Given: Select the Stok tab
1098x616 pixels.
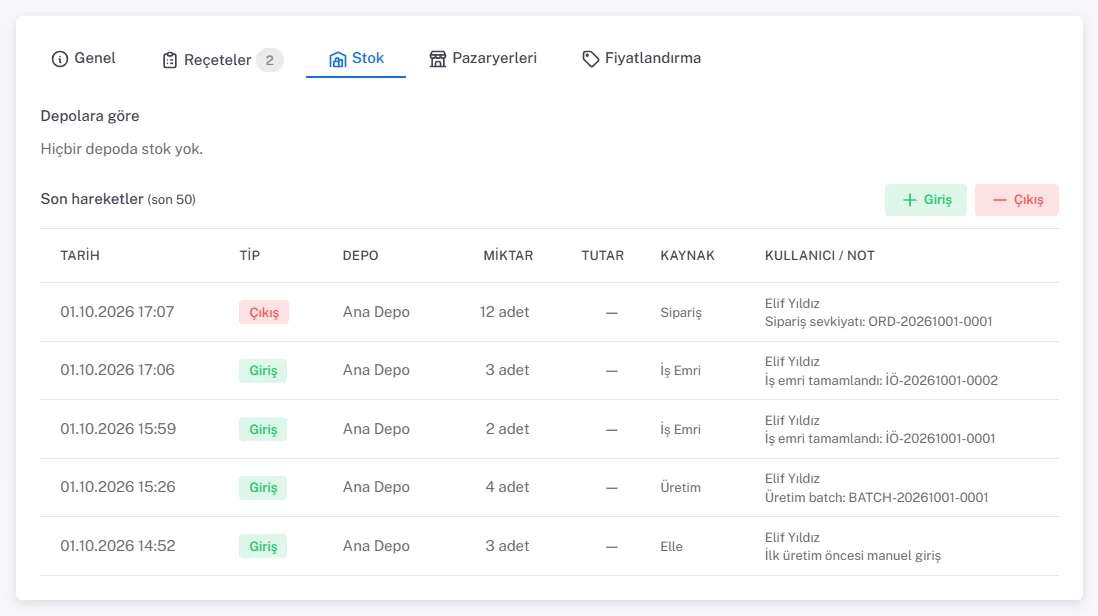Looking at the screenshot, I should pos(356,59).
